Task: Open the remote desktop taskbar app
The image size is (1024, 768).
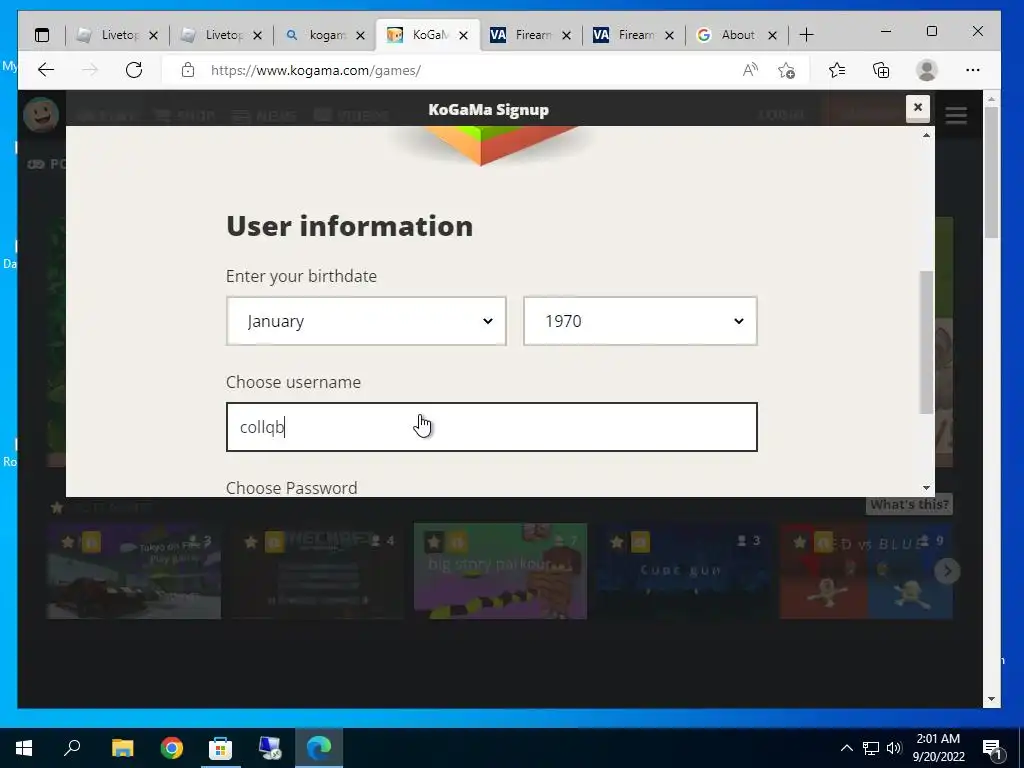Action: point(270,748)
